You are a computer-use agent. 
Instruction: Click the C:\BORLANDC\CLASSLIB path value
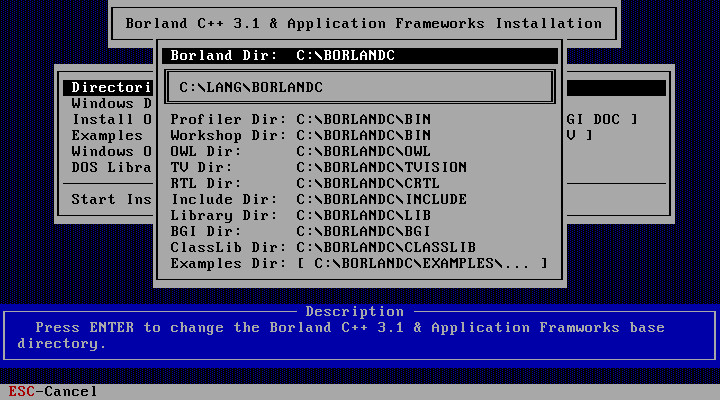point(386,248)
